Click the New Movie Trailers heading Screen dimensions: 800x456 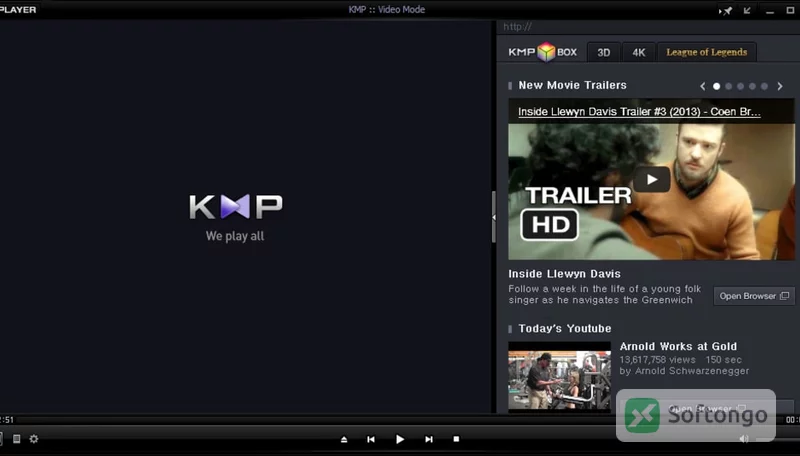572,85
